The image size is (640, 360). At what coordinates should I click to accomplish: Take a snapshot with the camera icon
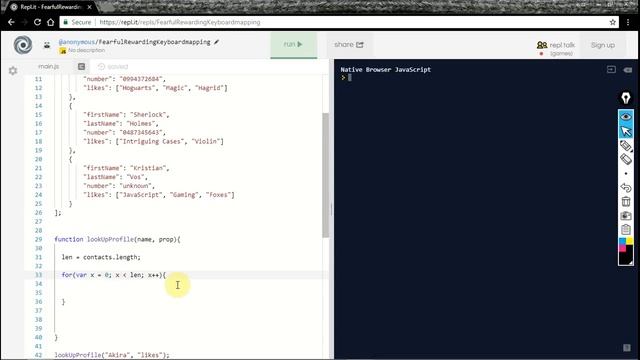click(626, 215)
